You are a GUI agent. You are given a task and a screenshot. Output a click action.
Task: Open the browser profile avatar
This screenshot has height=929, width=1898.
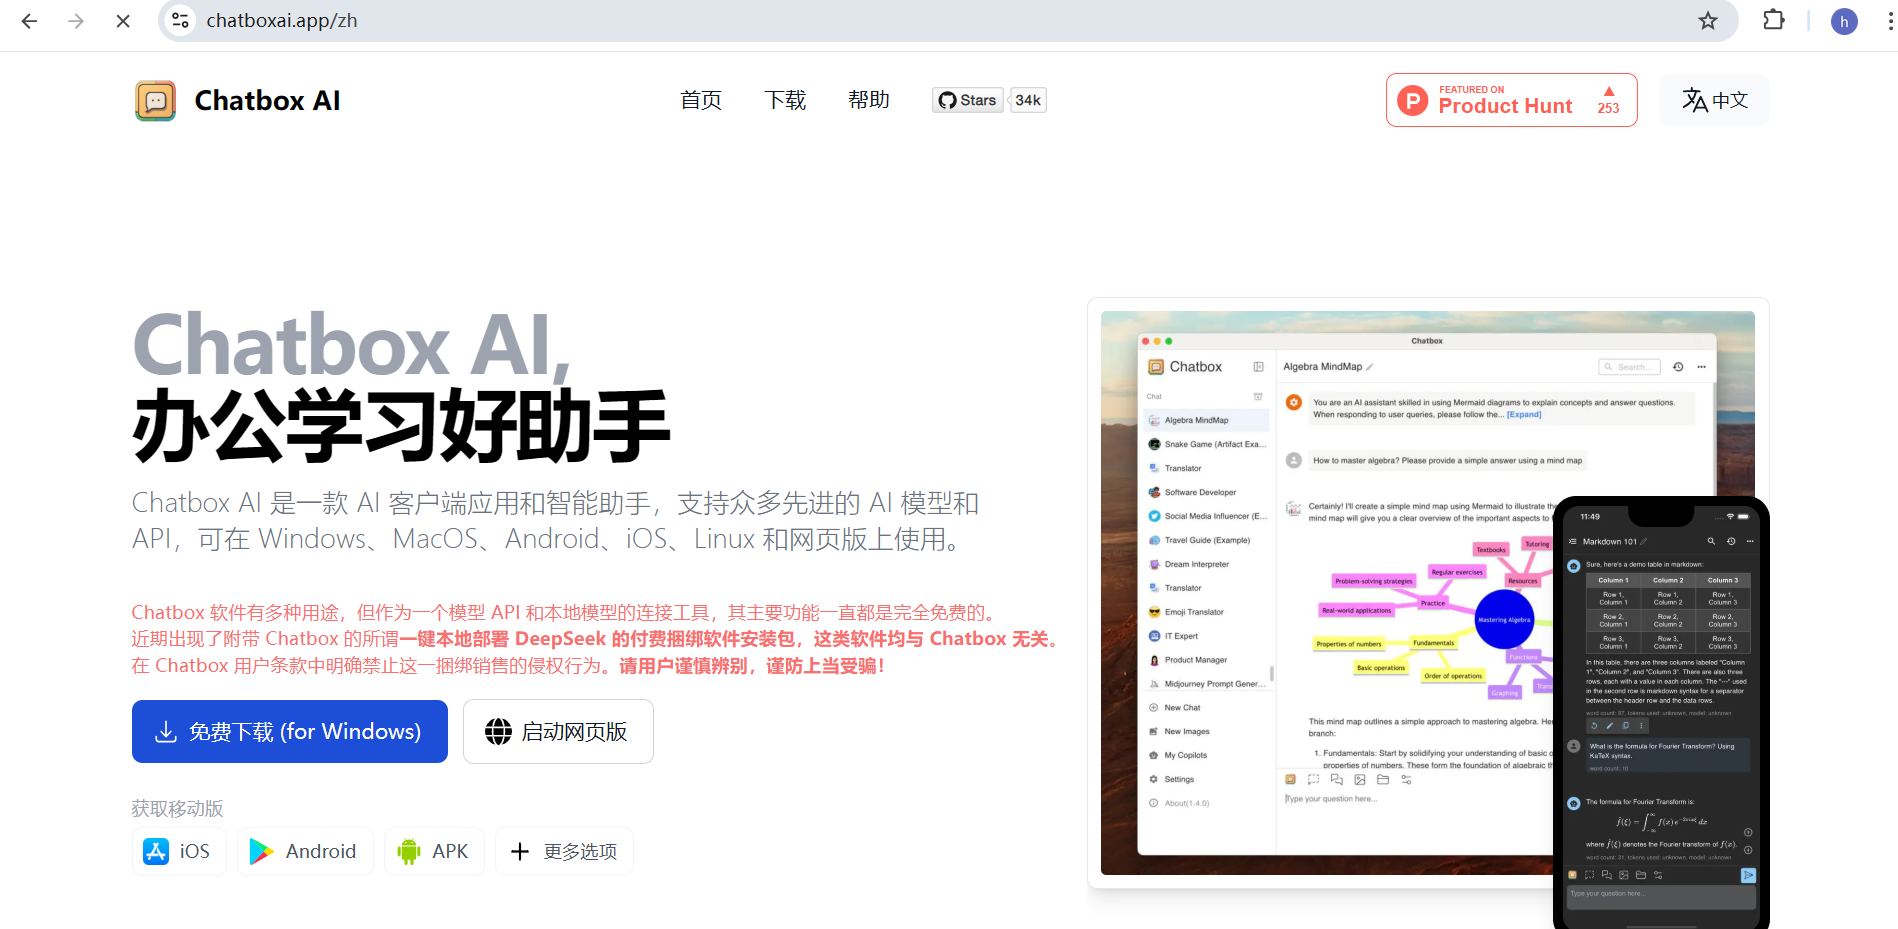tap(1844, 21)
